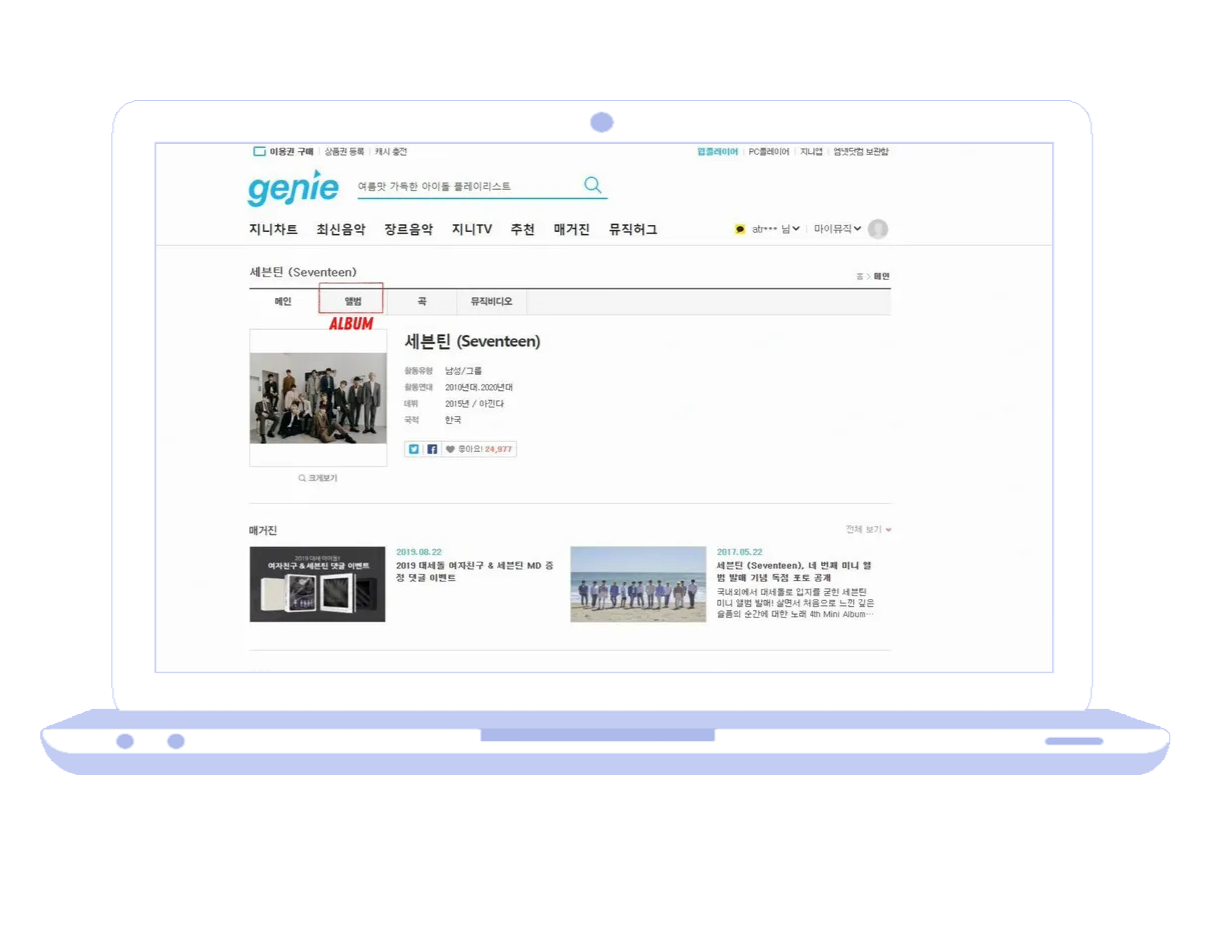Click the 세븐틴 (Seventeen) artist name heading
This screenshot has width=1213, height=938.
472,341
